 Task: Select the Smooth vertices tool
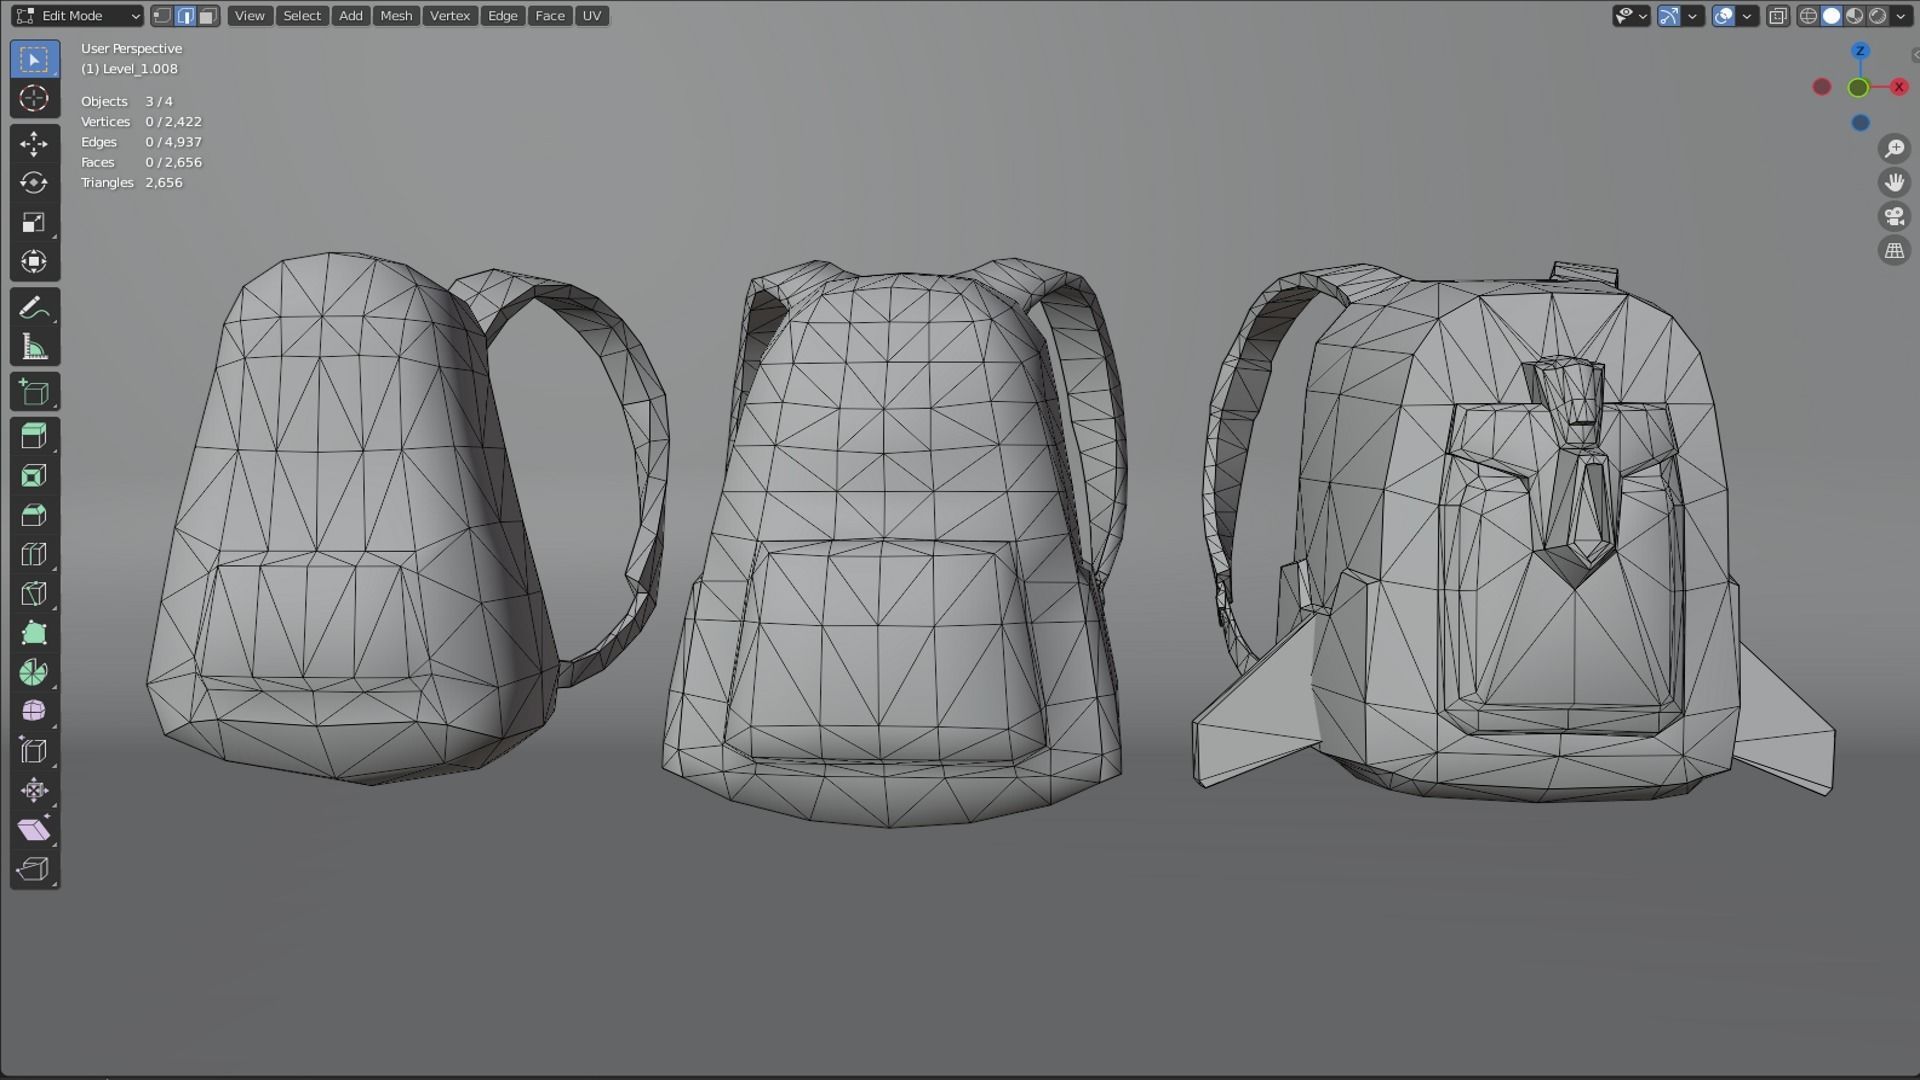[x=34, y=711]
